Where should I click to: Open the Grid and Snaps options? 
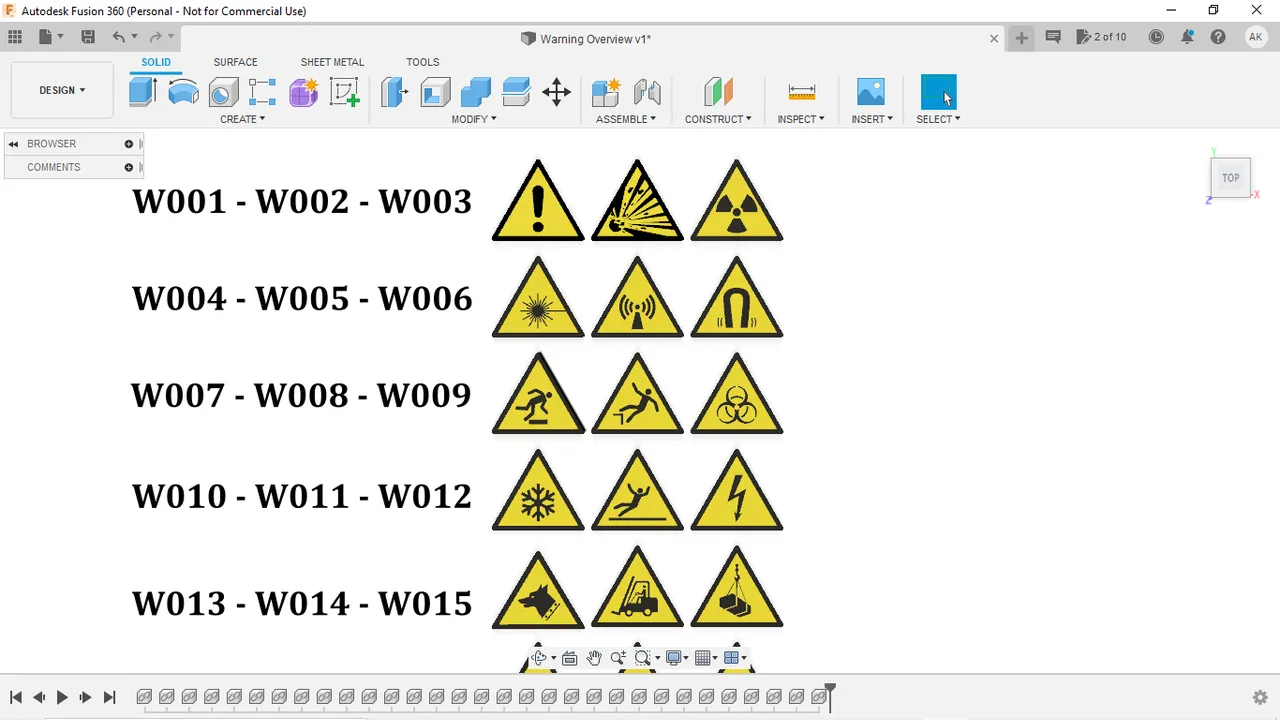703,657
